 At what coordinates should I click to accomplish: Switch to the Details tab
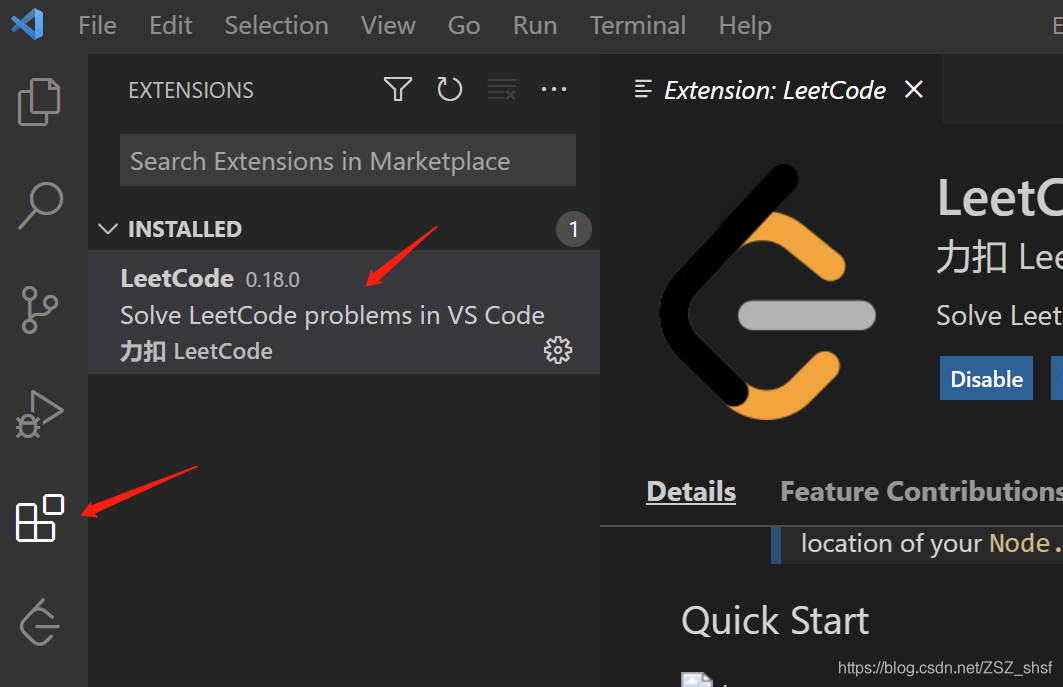tap(691, 492)
